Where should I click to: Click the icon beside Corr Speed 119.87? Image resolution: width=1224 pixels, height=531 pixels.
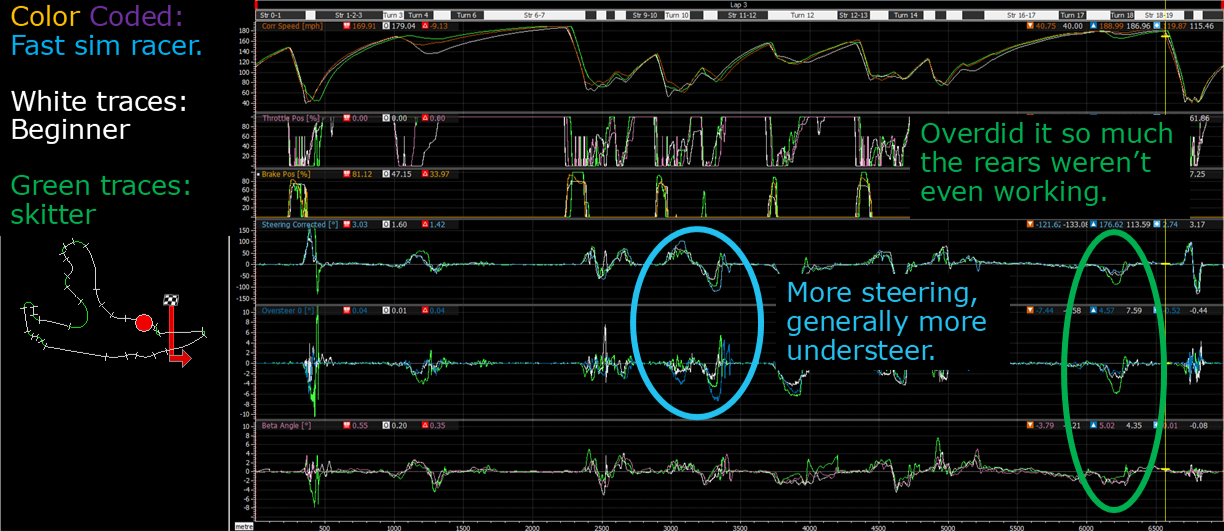tap(1158, 26)
